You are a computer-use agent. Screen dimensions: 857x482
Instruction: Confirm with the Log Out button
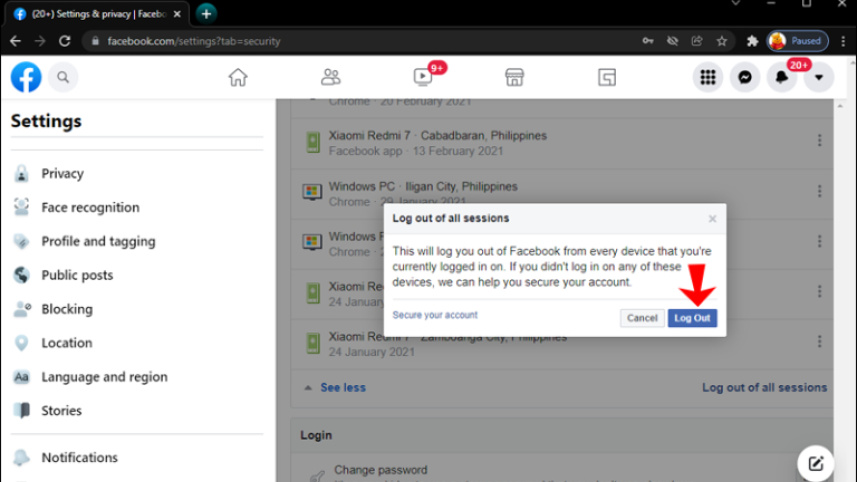click(x=692, y=318)
